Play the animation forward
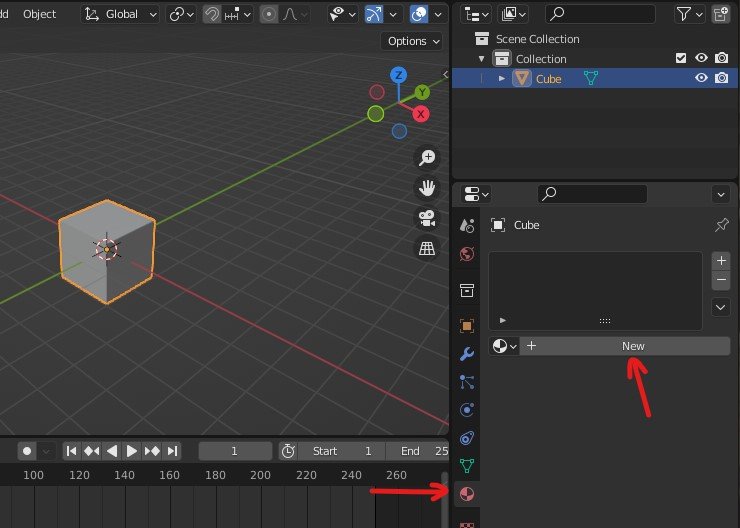Viewport: 740px width, 528px height. click(132, 451)
